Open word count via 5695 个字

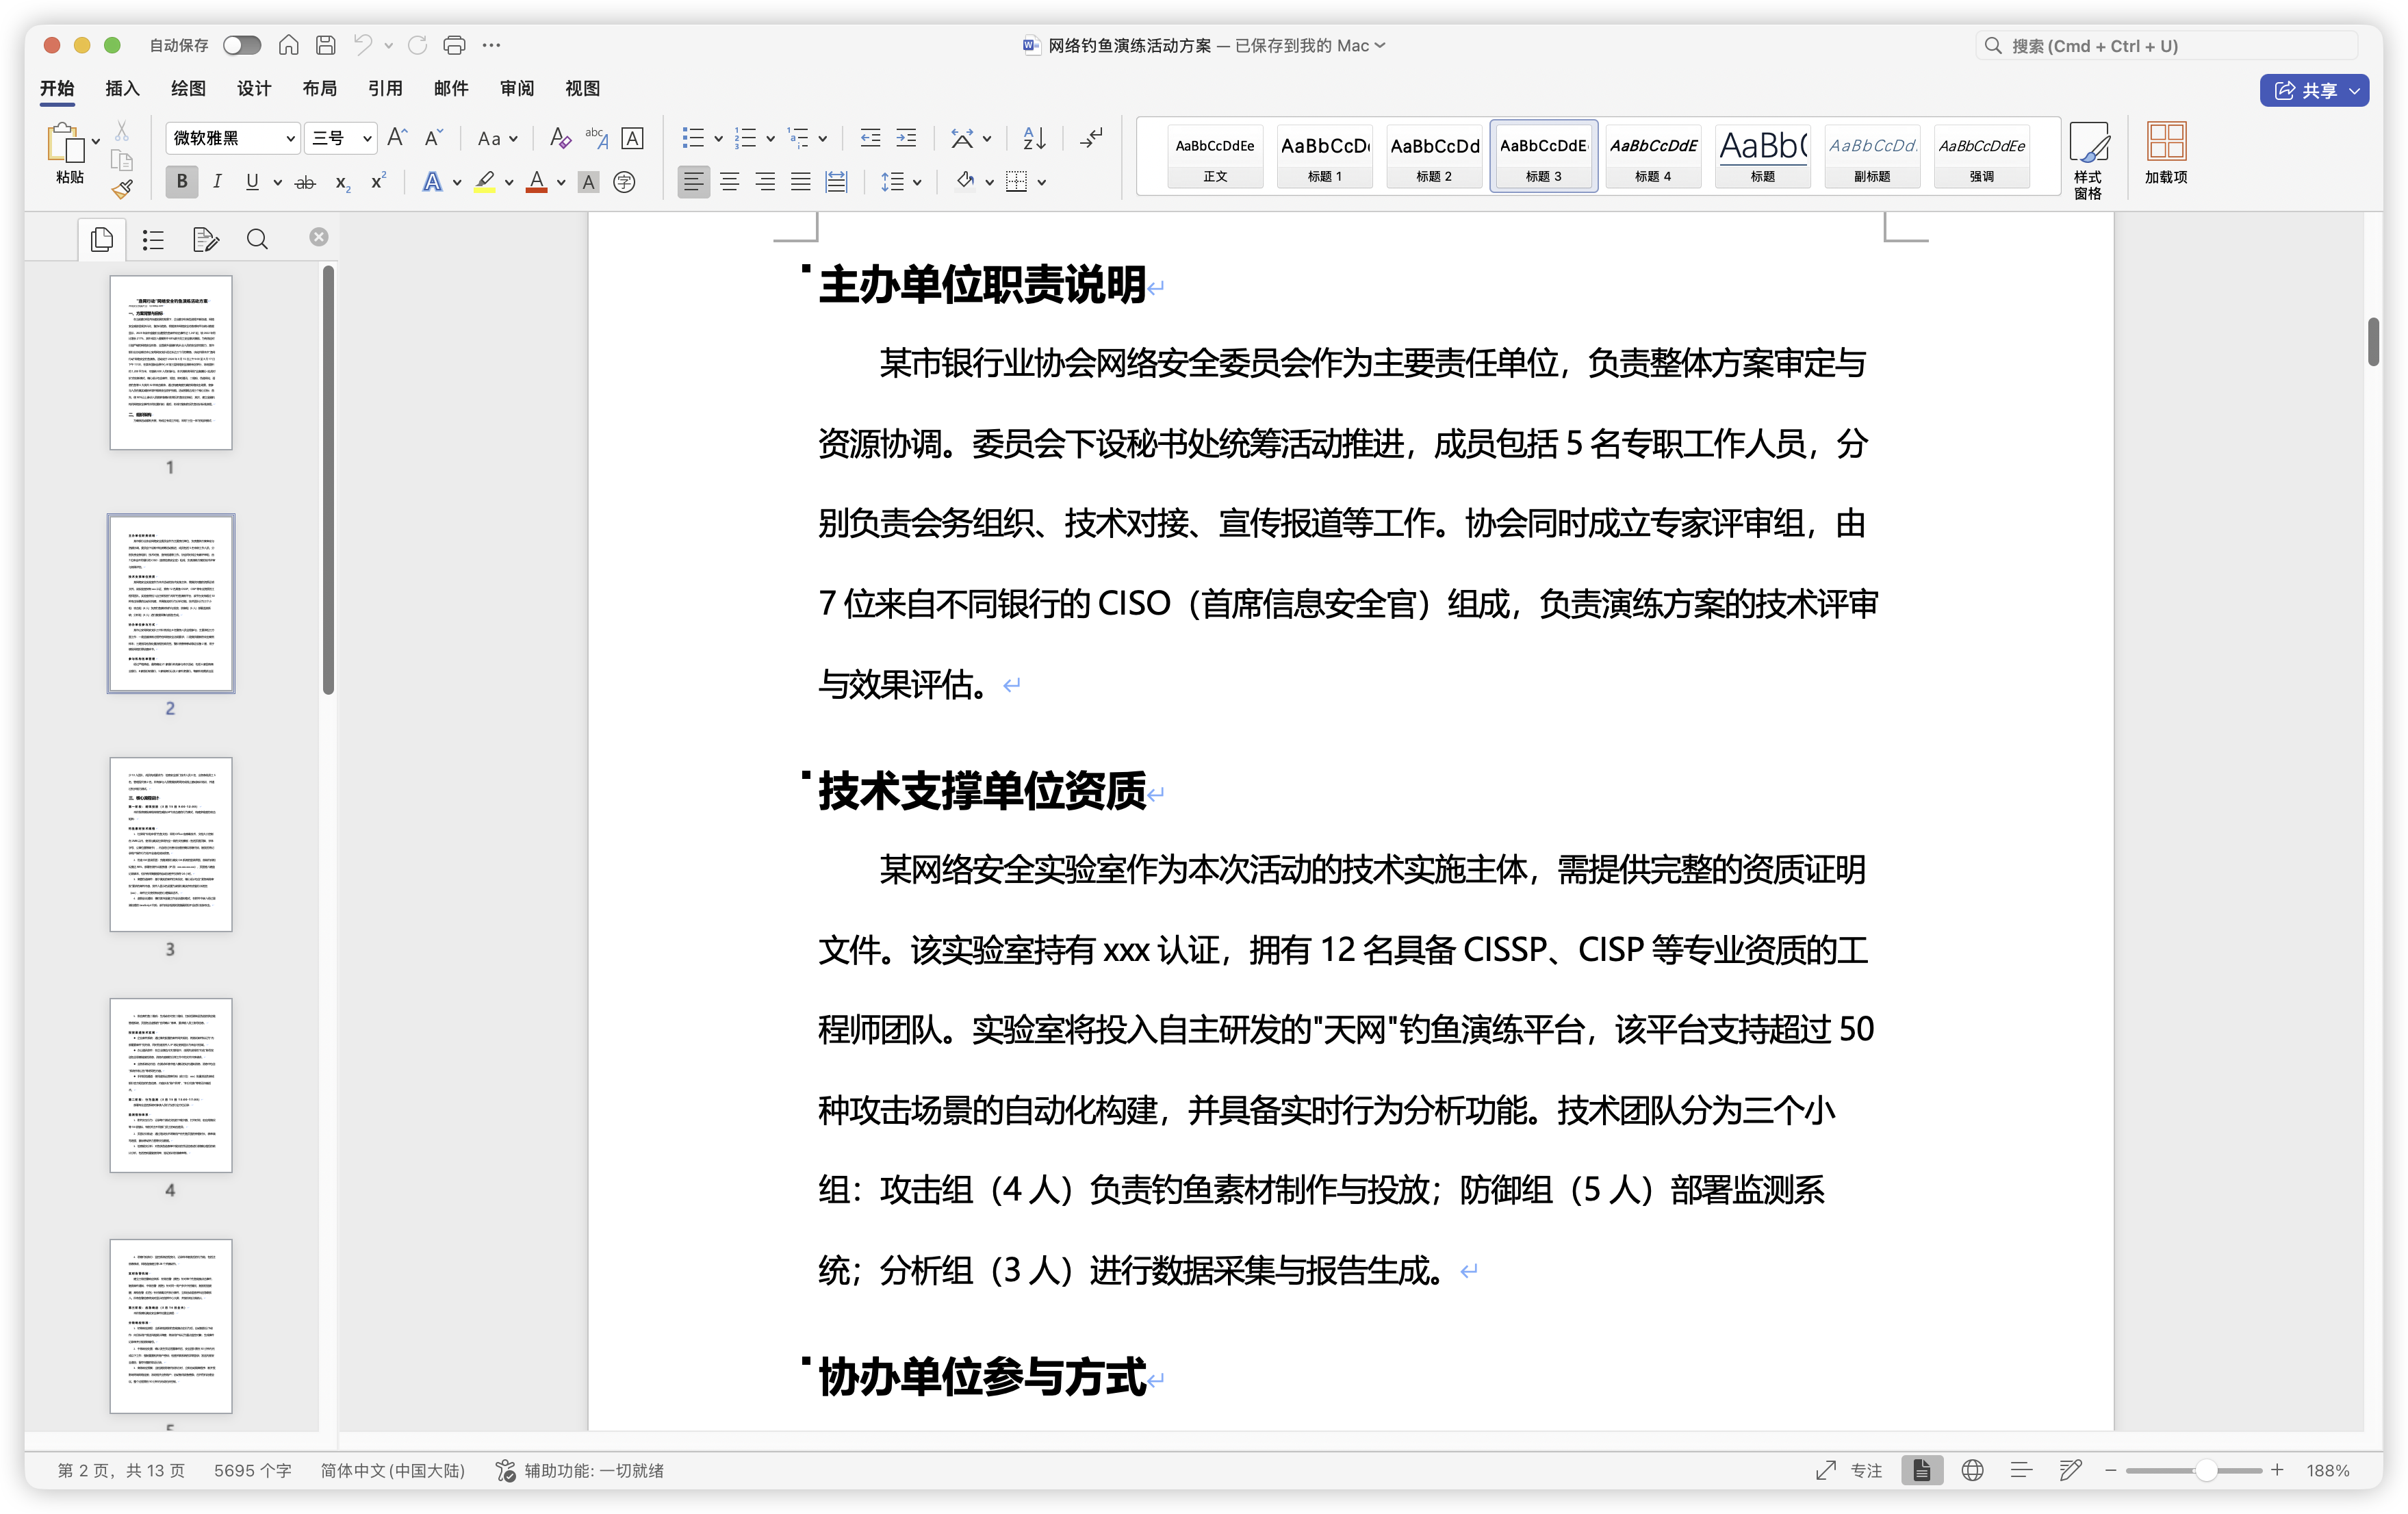pos(253,1471)
